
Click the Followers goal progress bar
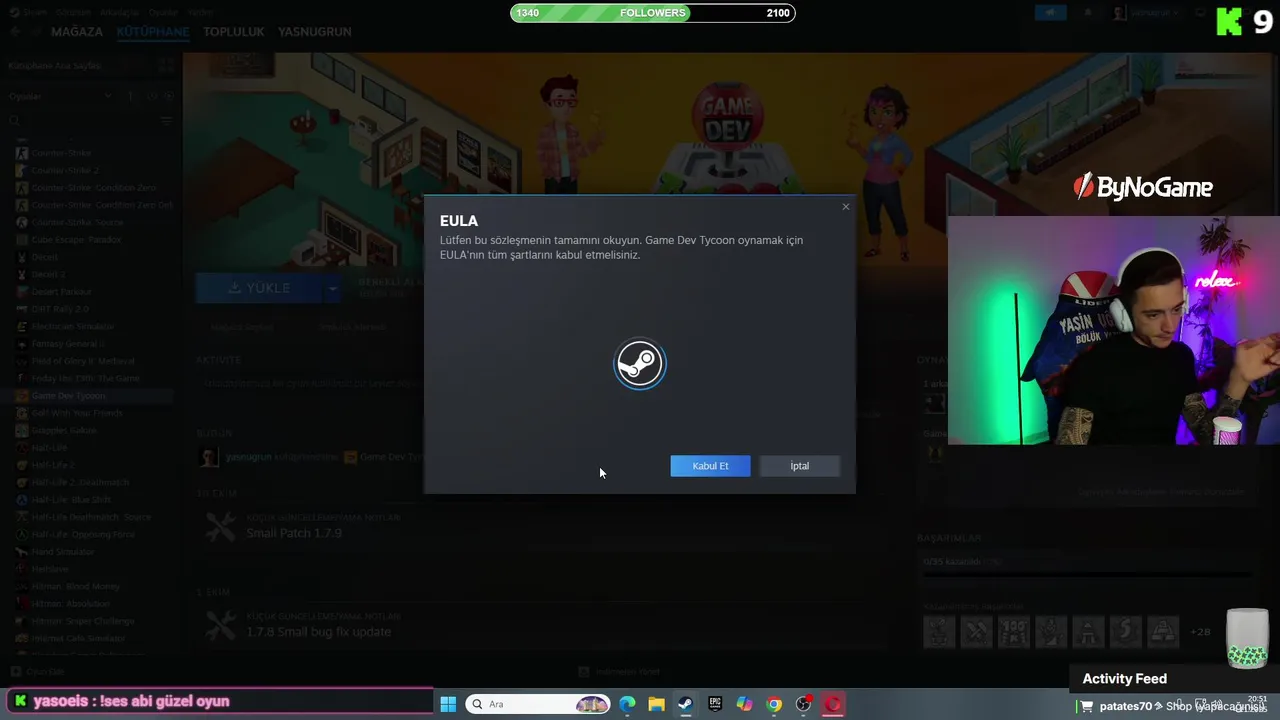pos(653,13)
